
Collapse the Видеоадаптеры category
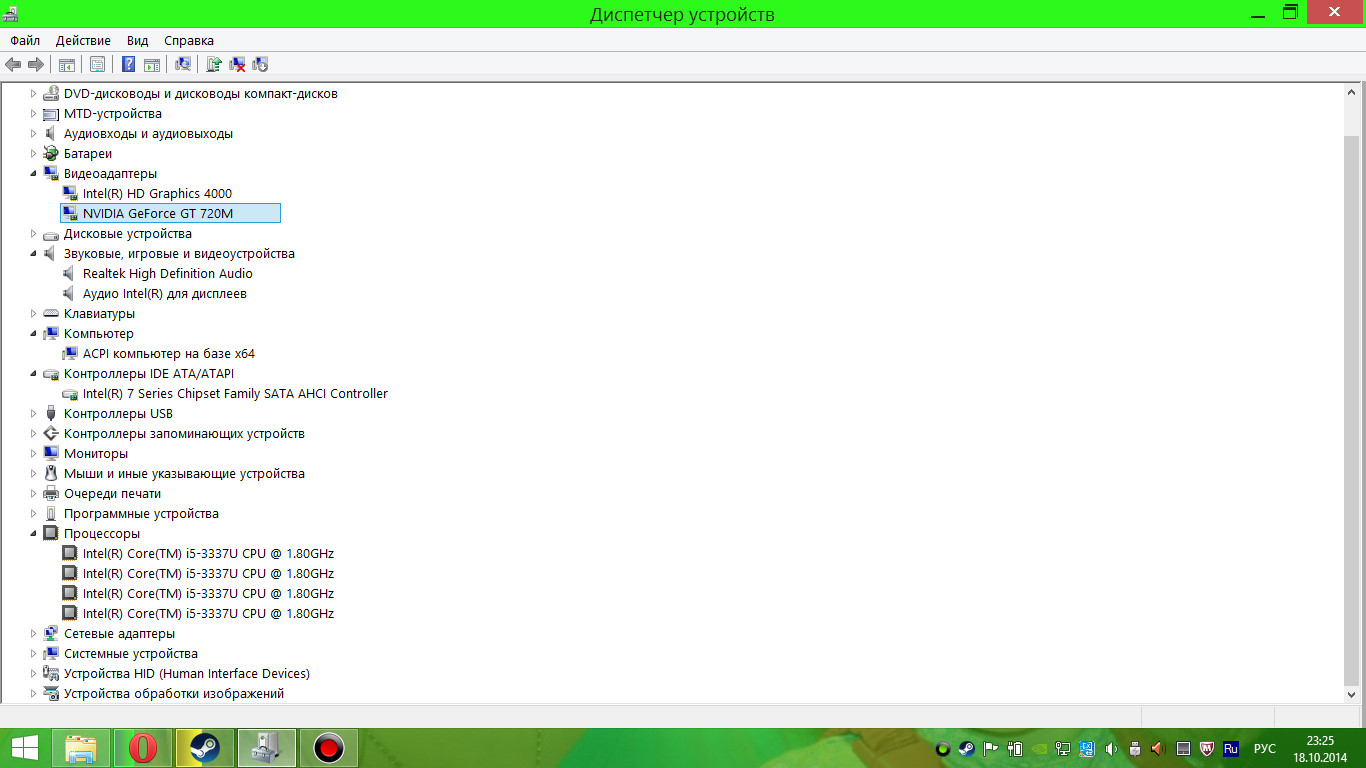click(x=33, y=173)
